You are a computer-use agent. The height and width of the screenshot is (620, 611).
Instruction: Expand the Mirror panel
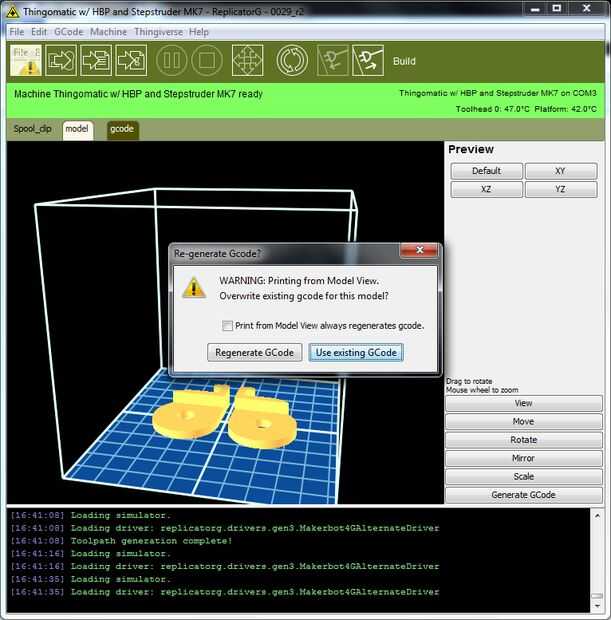524,458
